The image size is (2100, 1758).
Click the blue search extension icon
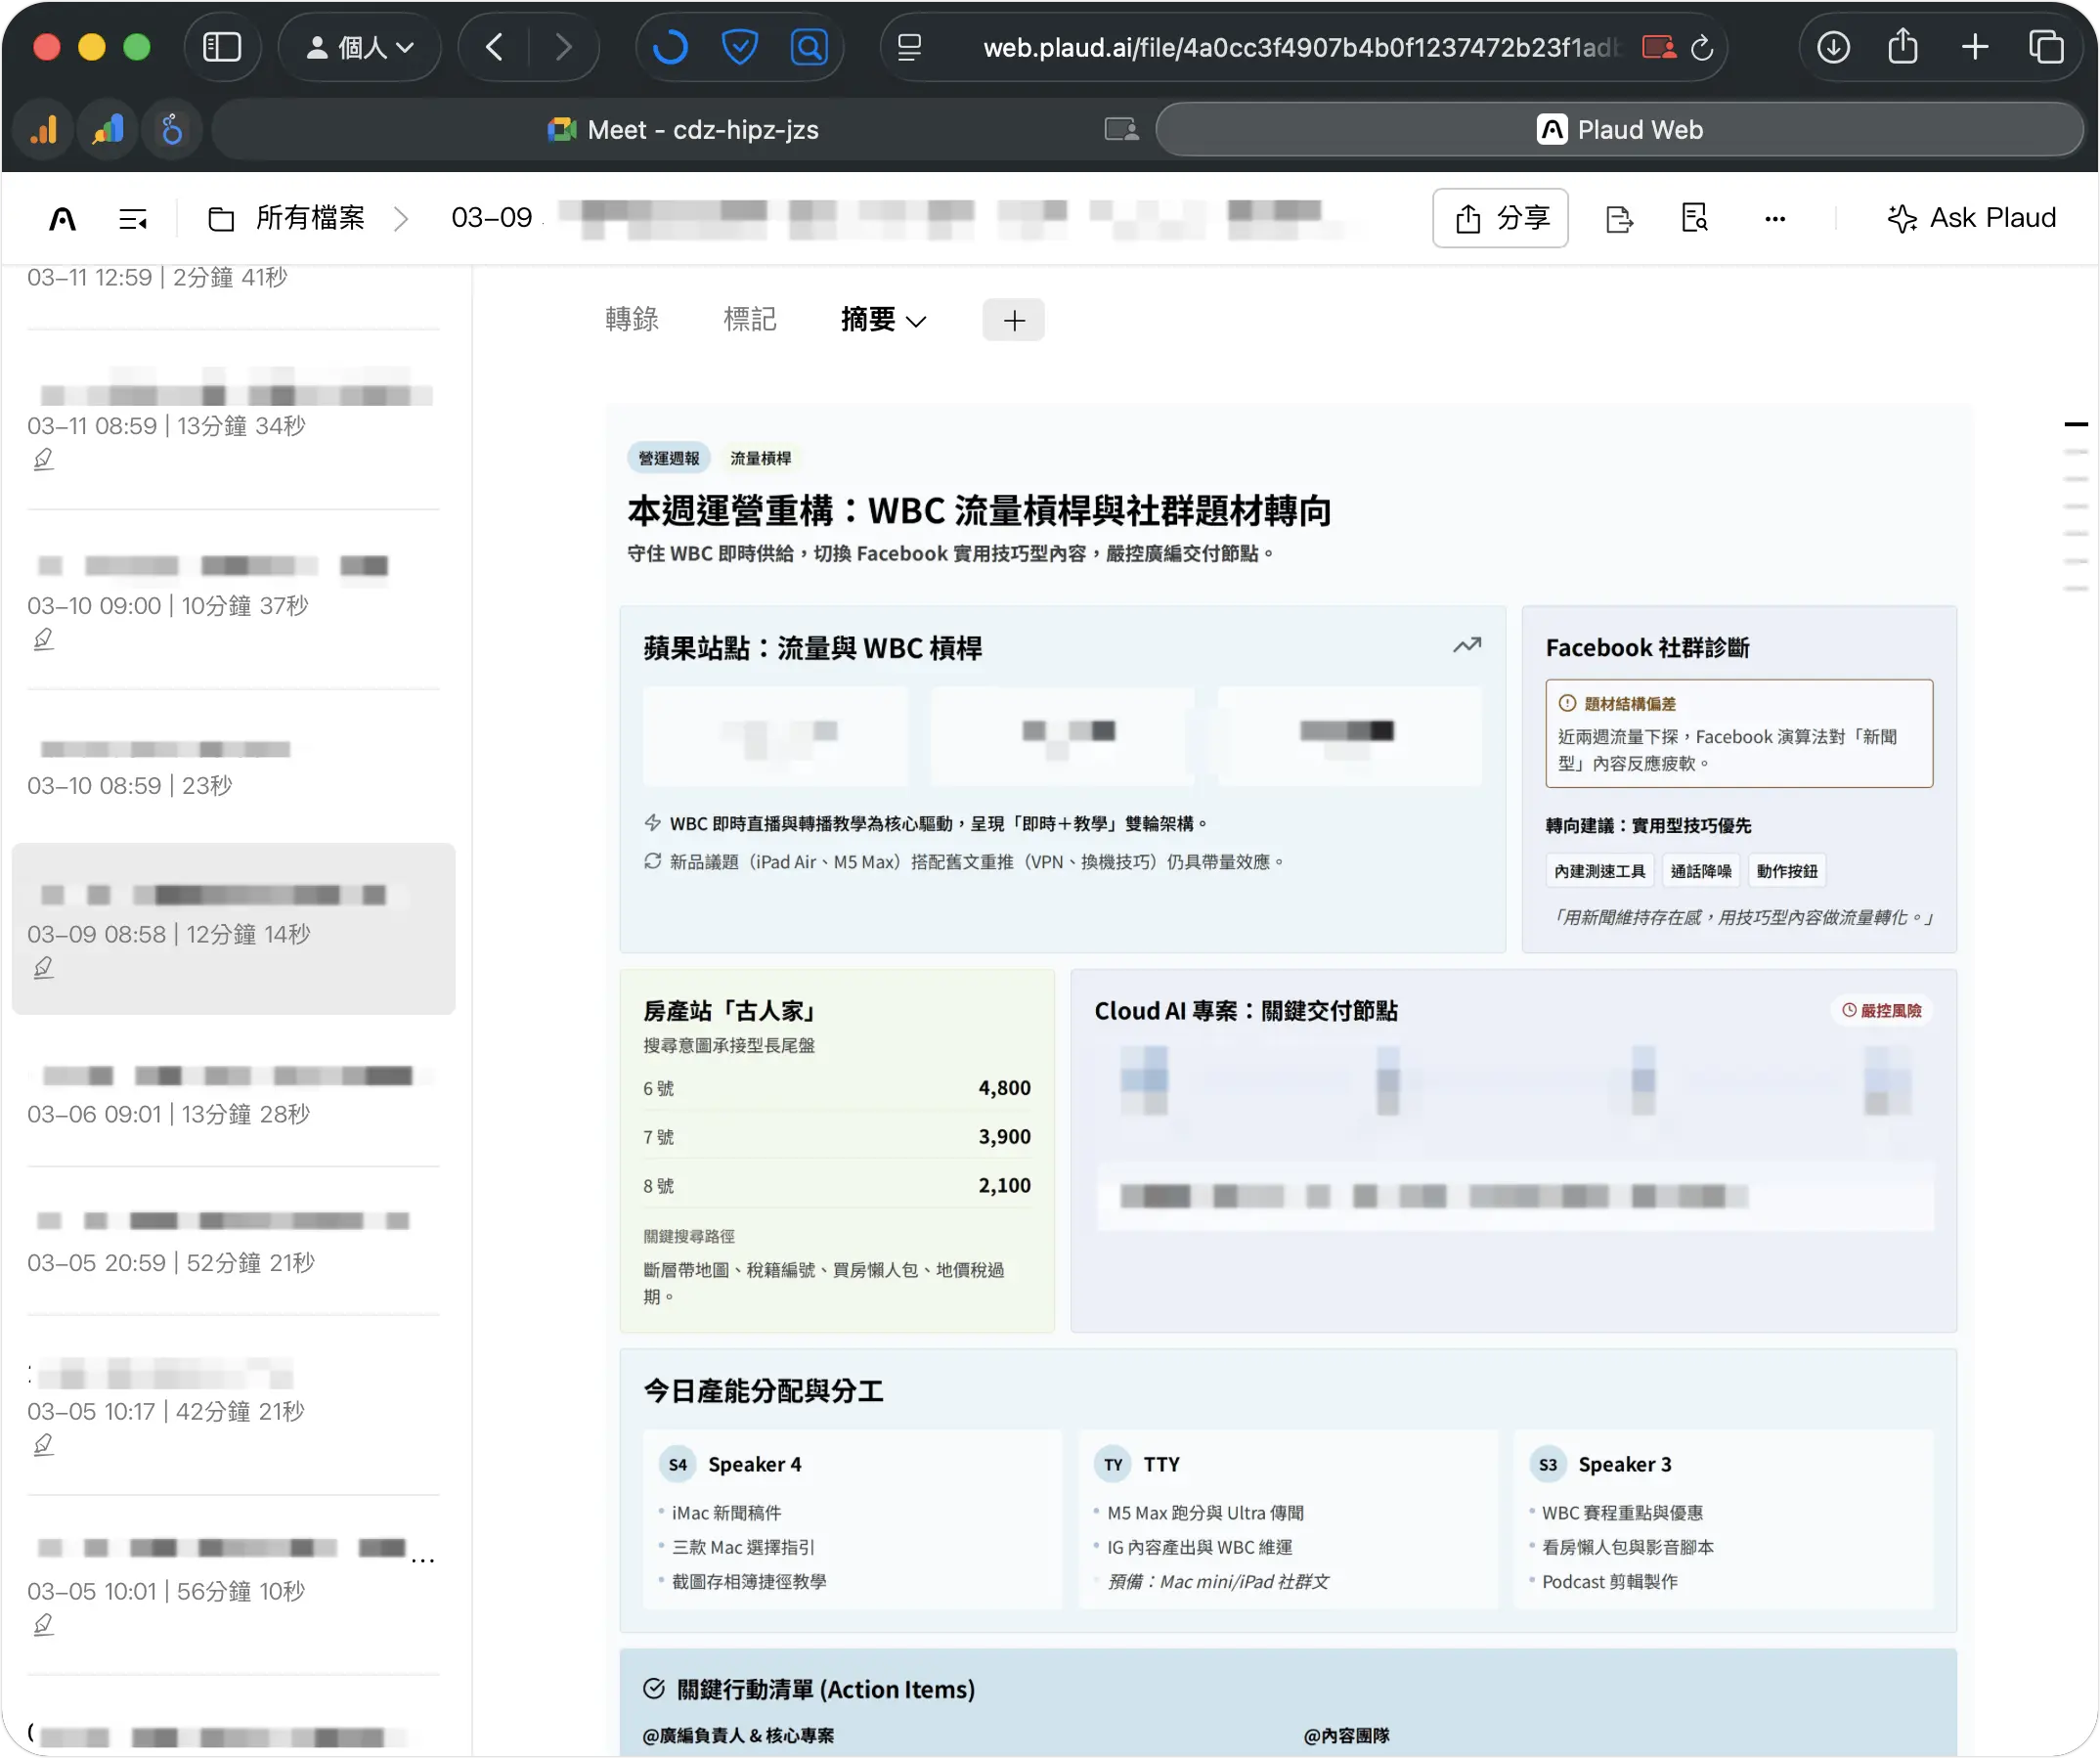[809, 47]
